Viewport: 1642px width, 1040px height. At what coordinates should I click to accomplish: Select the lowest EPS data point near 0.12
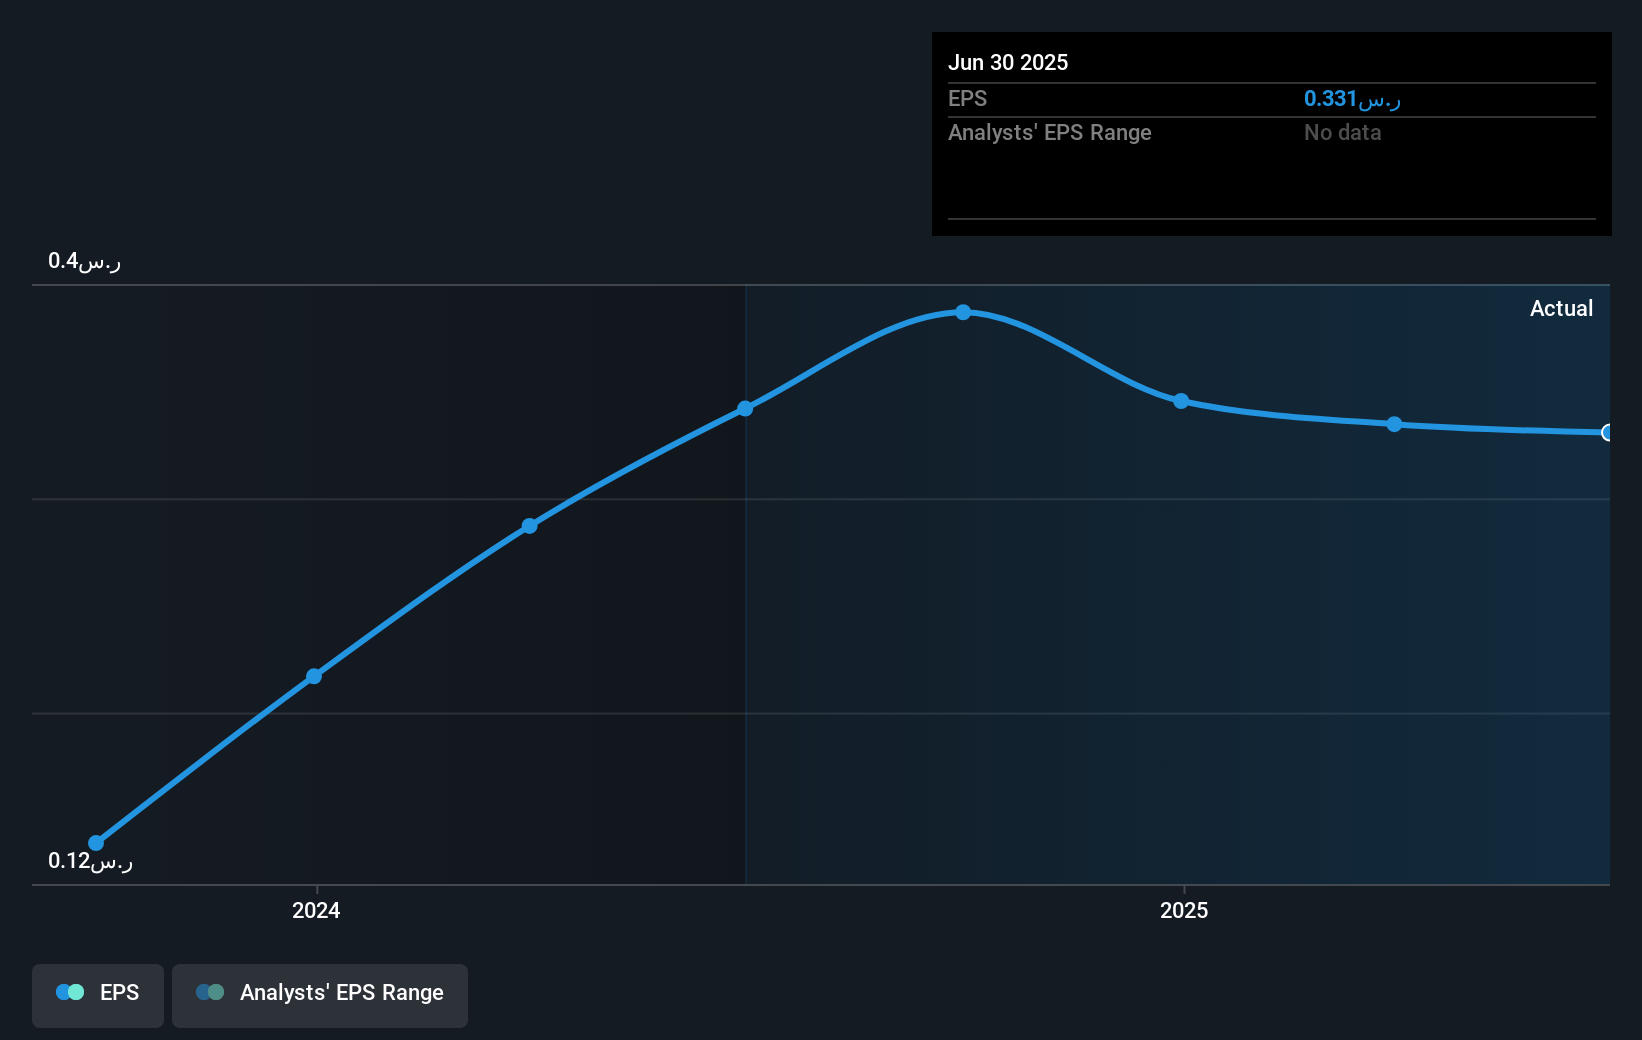point(96,843)
